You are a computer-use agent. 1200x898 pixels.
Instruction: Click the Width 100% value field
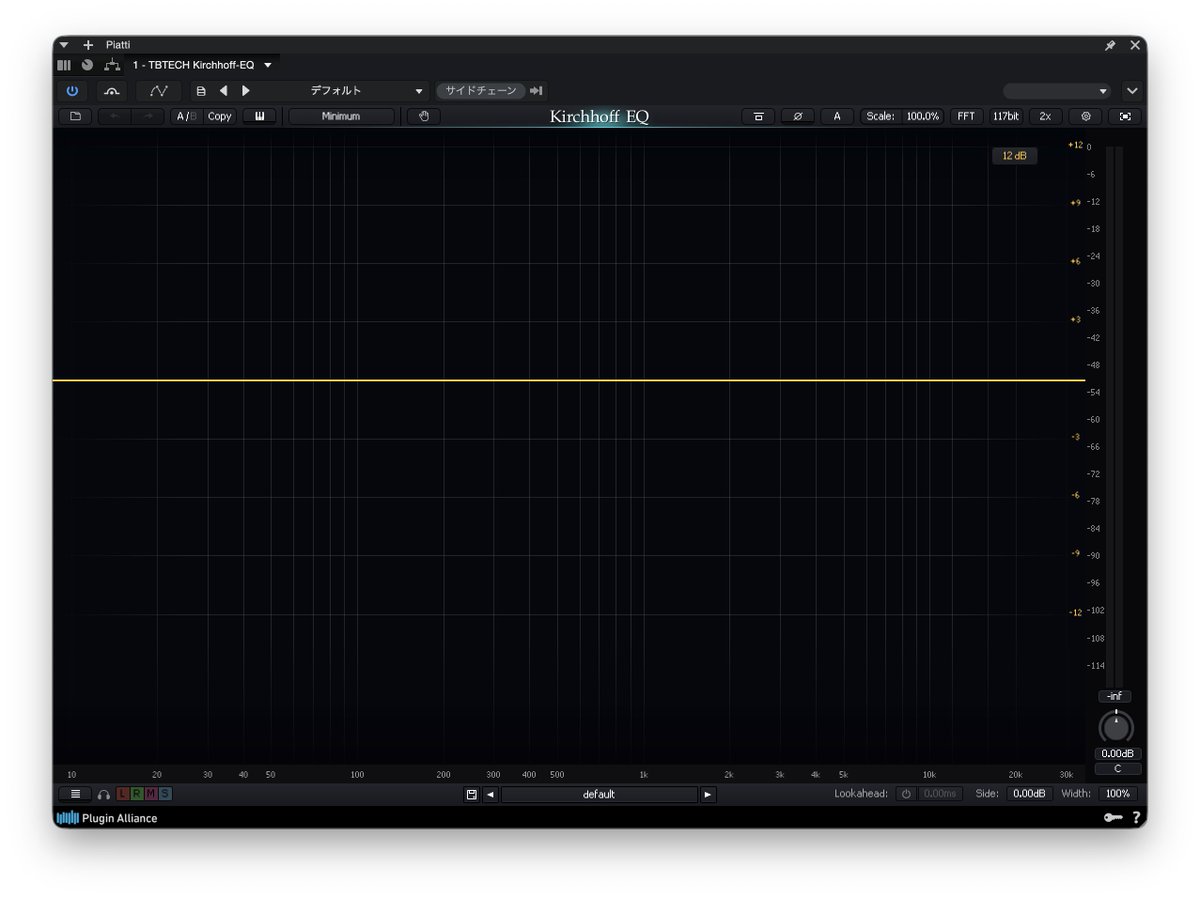[1118, 794]
